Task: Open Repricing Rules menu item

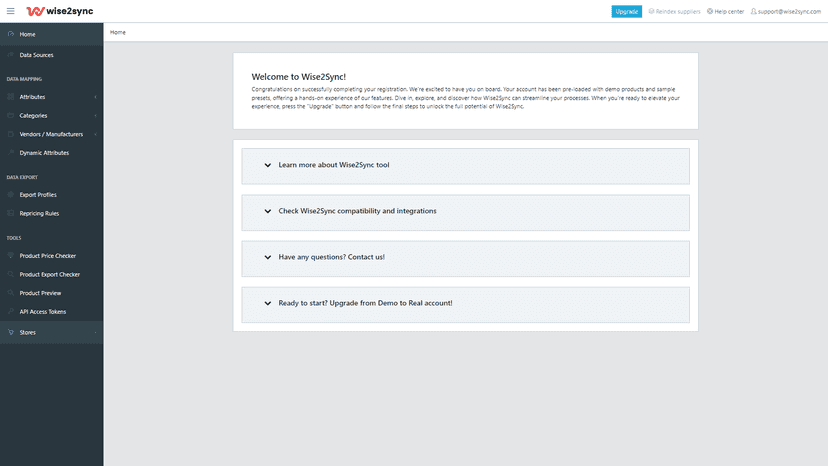Action: click(x=51, y=213)
